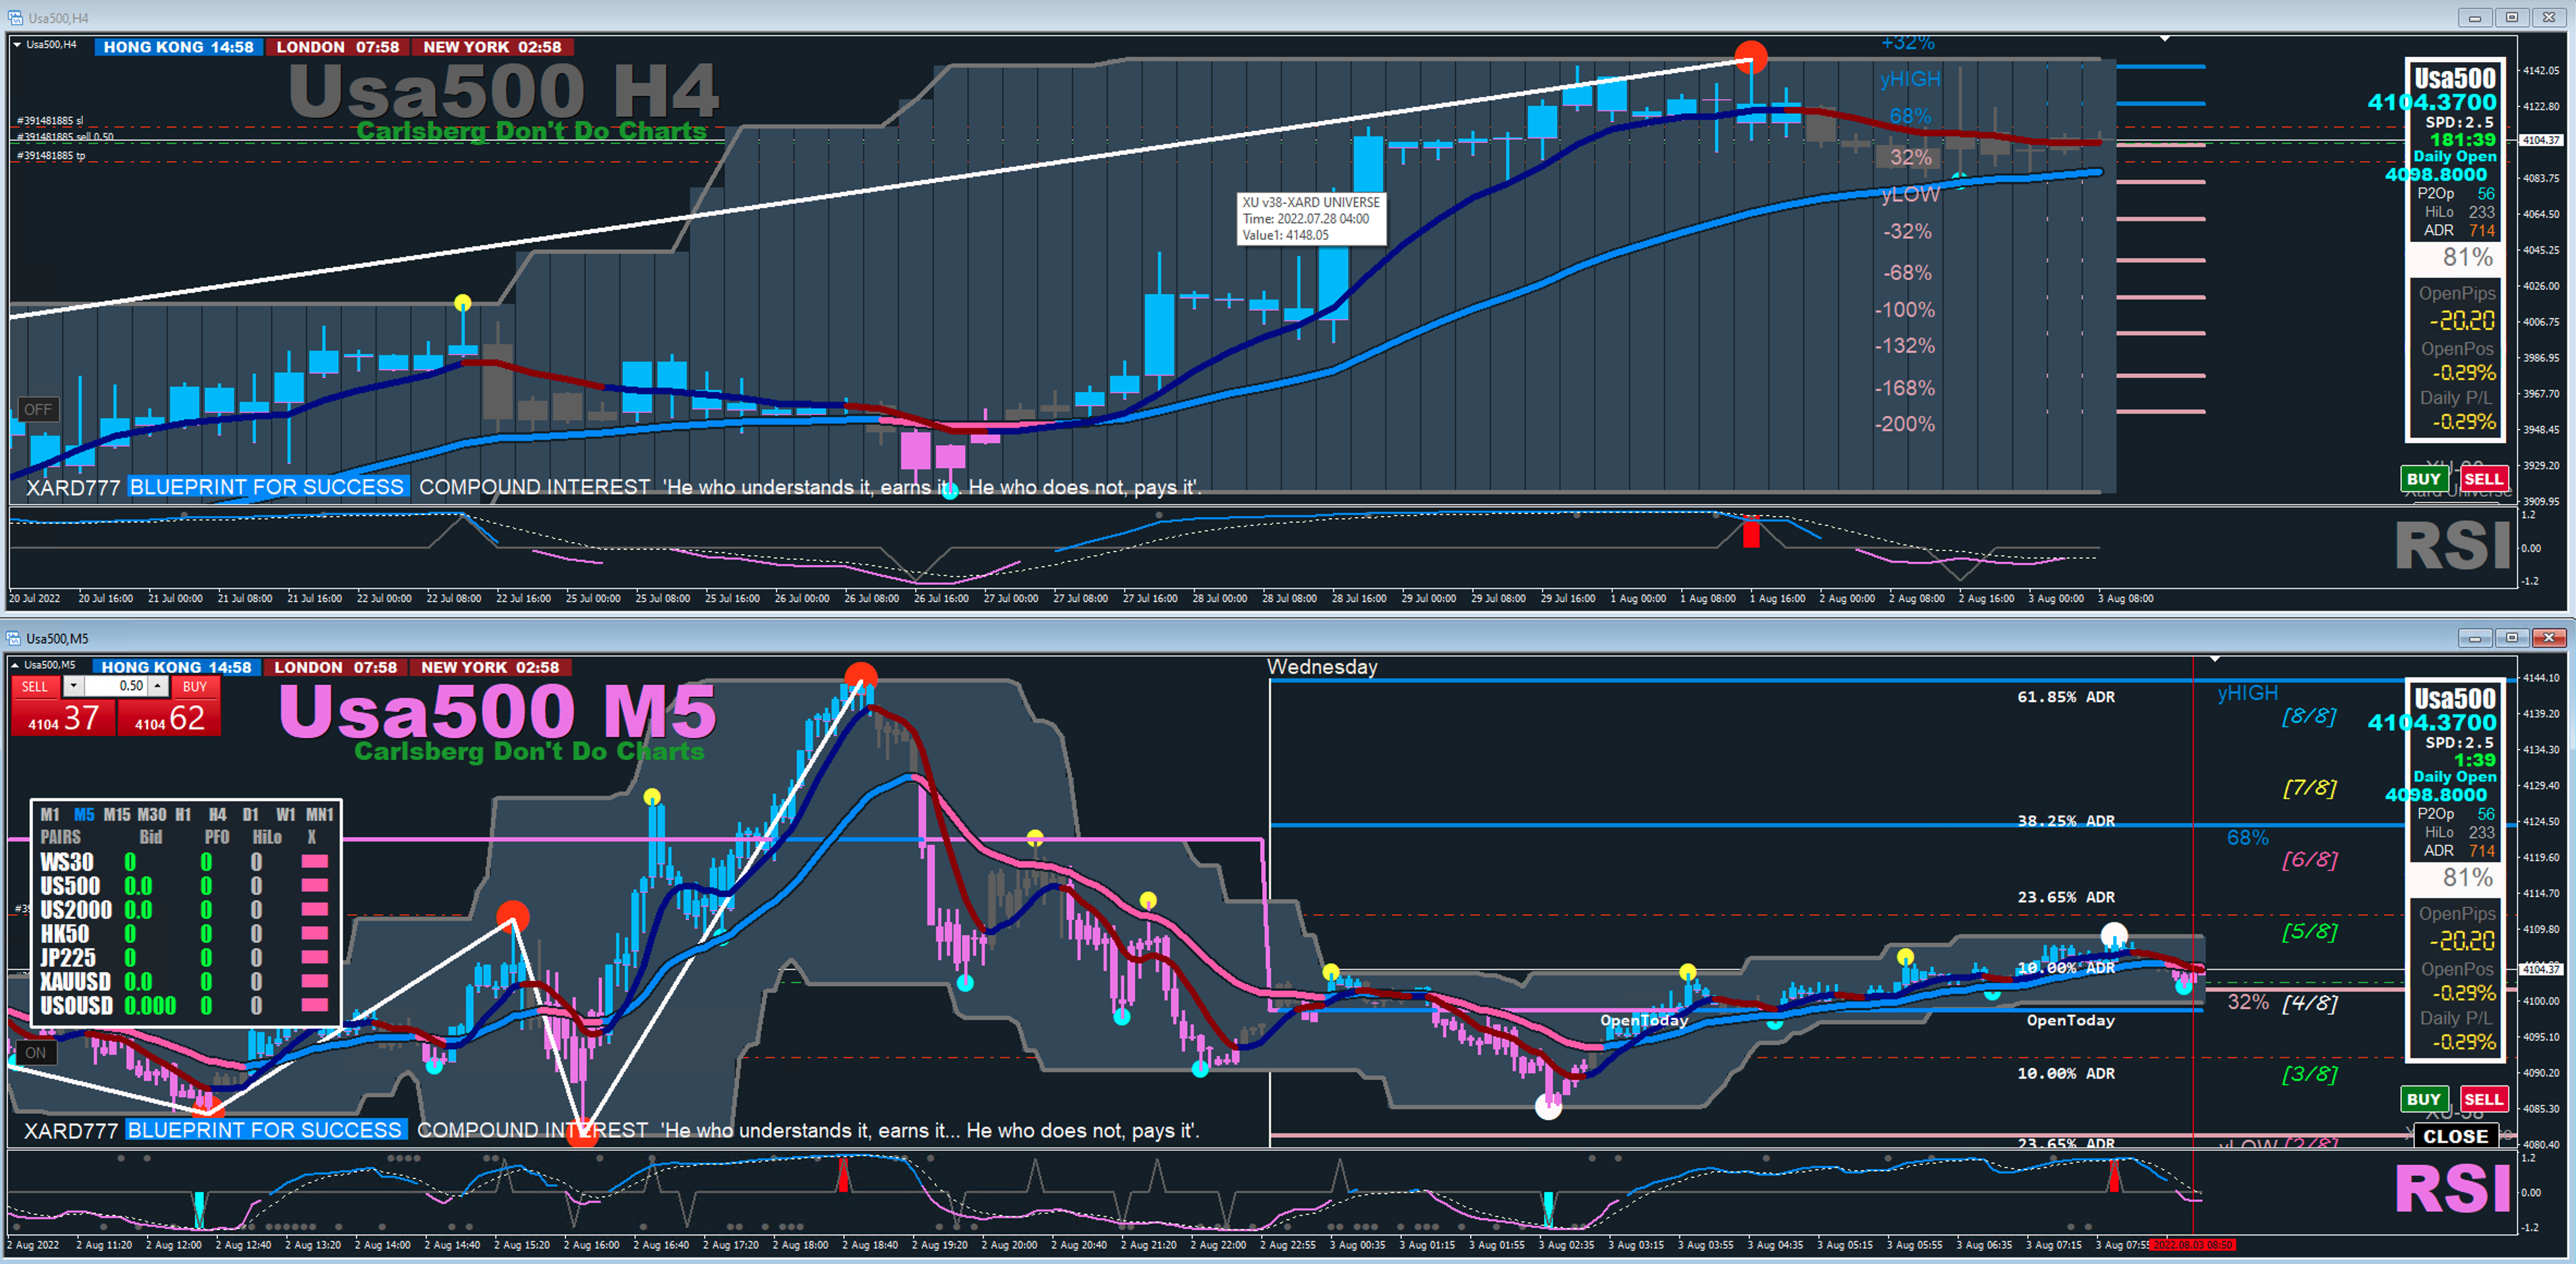Click the red BUY one-click trading button
This screenshot has height=1264, width=2576.
click(194, 687)
